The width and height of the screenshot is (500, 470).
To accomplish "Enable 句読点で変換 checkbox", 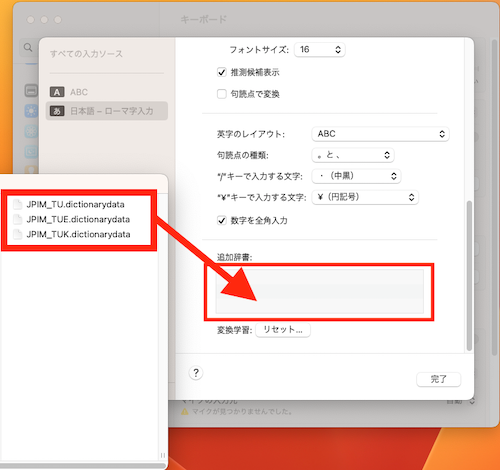I will click(x=222, y=94).
